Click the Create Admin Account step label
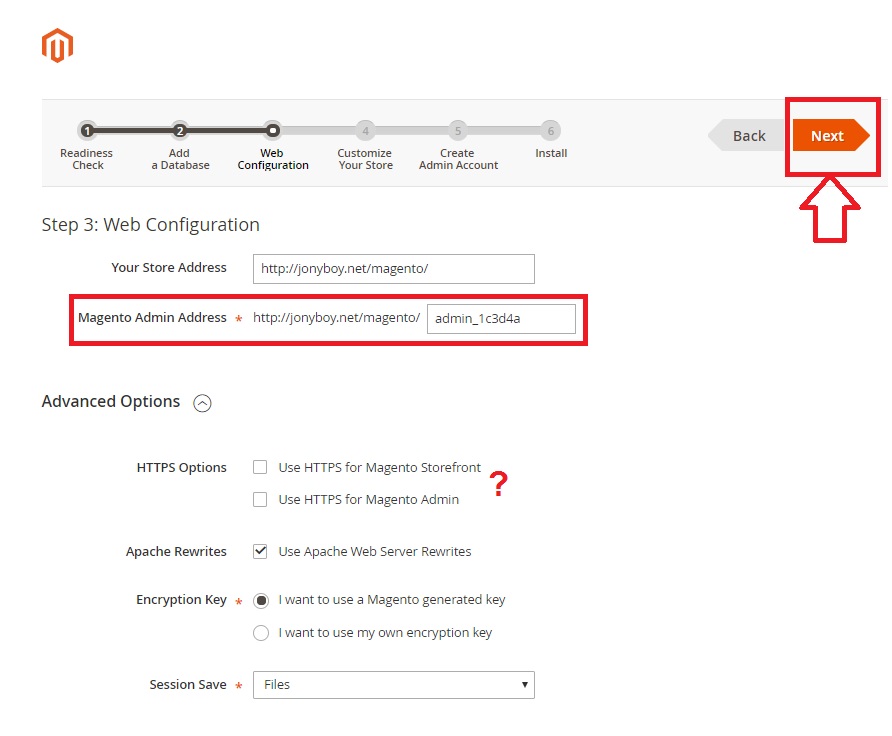This screenshot has height=736, width=892. [459, 159]
